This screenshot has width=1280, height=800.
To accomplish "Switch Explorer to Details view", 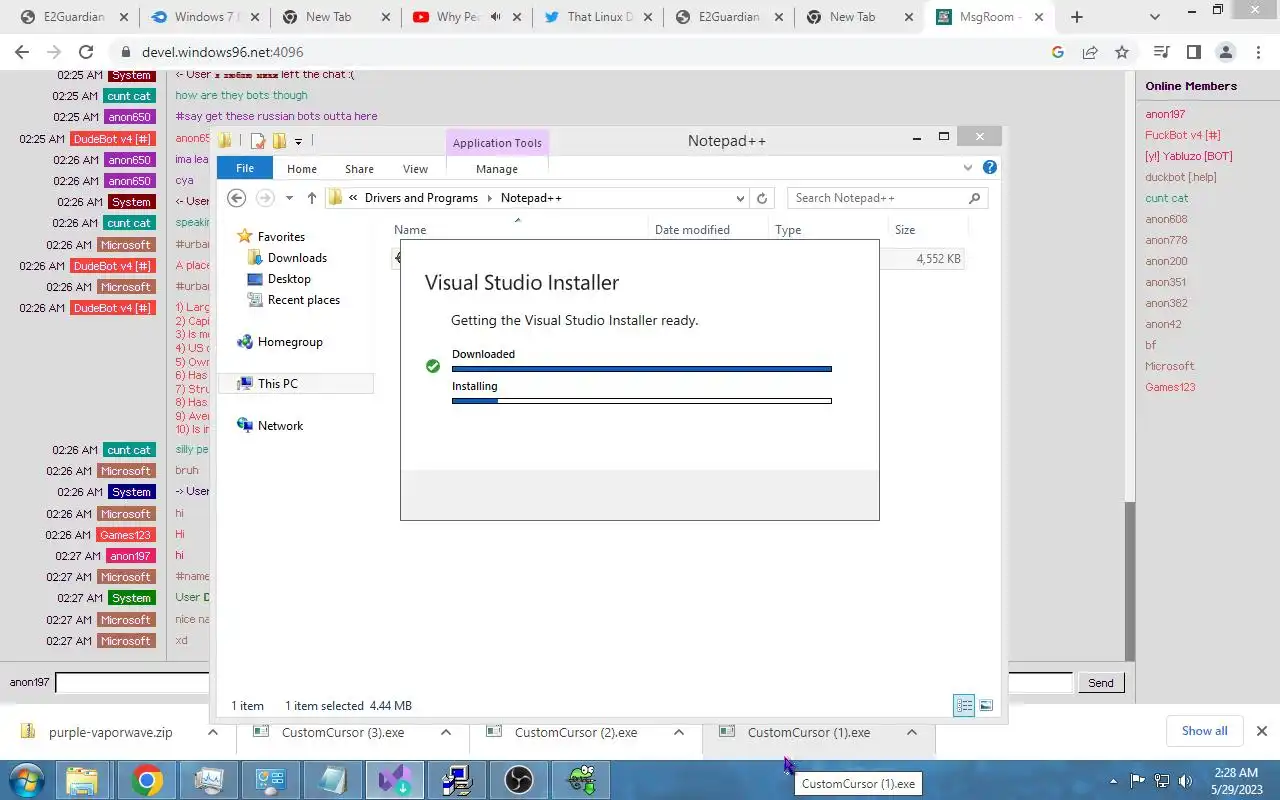I will click(964, 706).
